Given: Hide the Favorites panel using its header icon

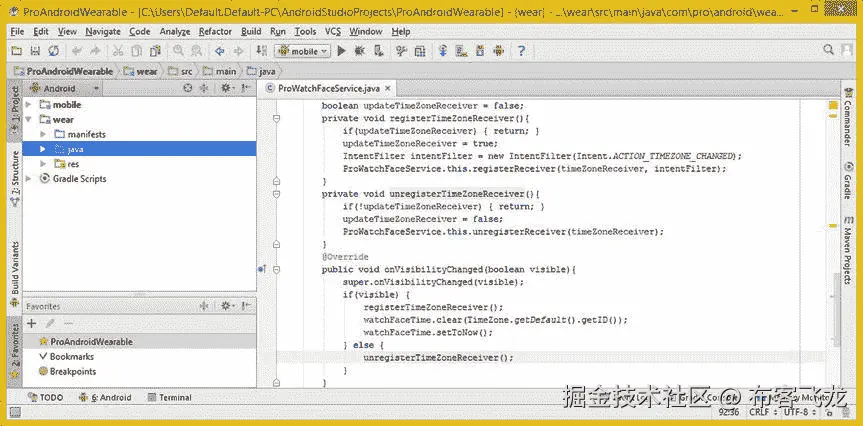Looking at the screenshot, I should [x=247, y=306].
